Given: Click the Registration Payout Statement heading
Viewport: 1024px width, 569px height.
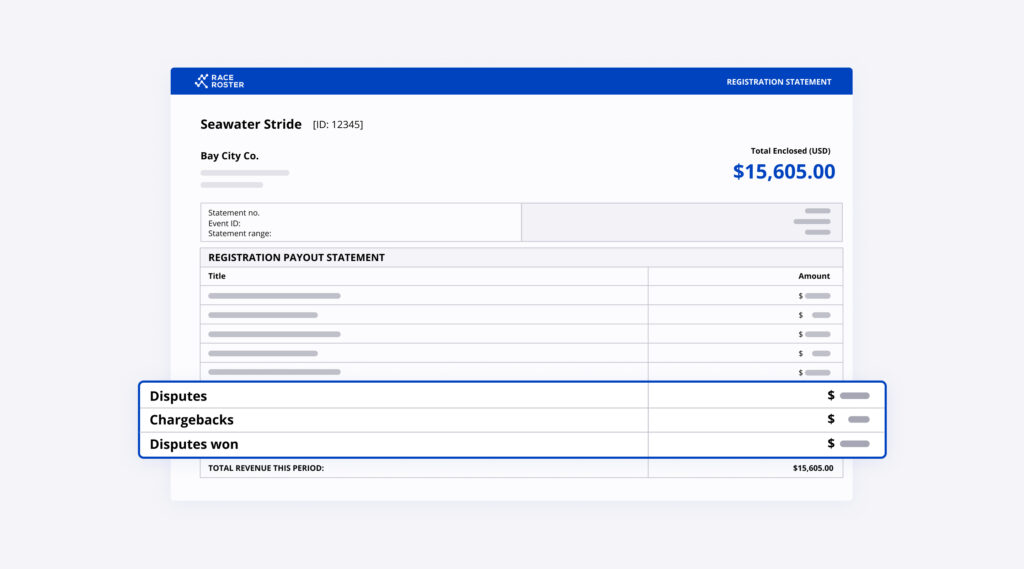Looking at the screenshot, I should (296, 257).
